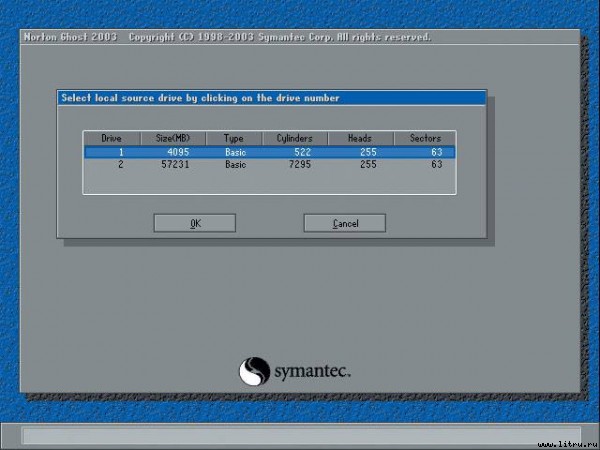Screen dimensions: 600x450
Task: Click the 57231 size value
Action: pos(175,165)
